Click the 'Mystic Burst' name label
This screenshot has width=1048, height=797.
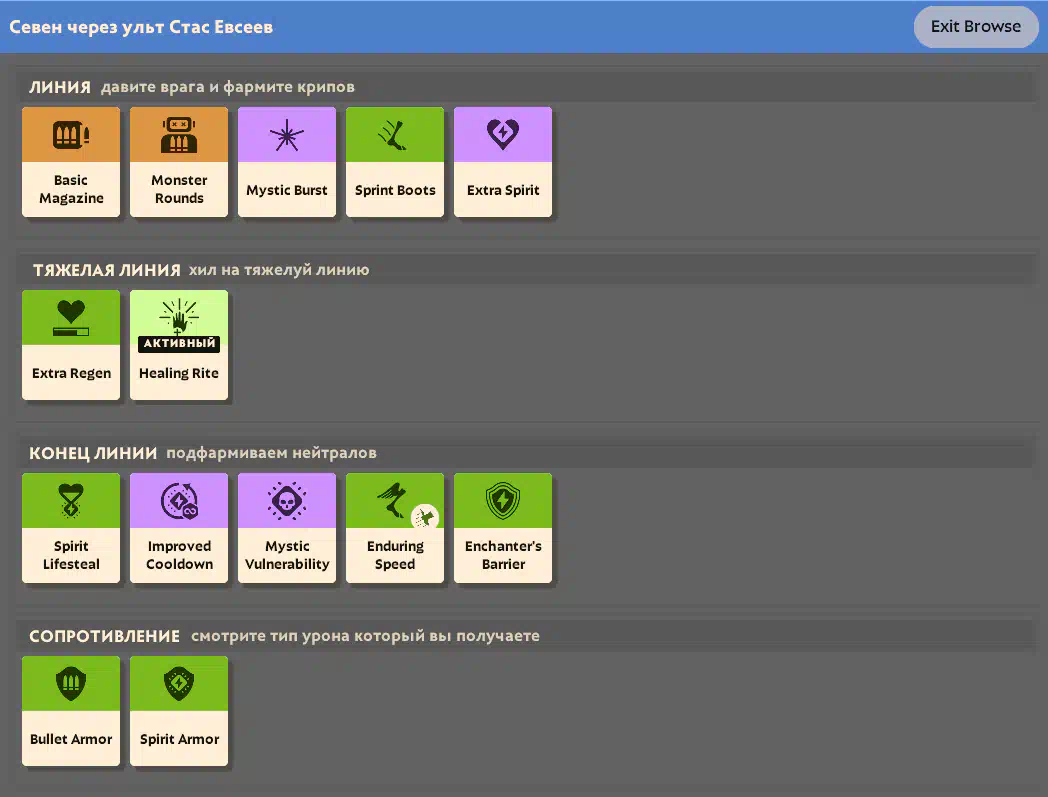(x=287, y=190)
